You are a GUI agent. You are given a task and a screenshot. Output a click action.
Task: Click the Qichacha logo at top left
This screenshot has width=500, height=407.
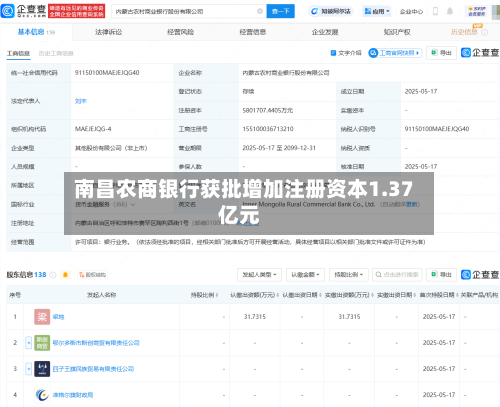[23, 11]
